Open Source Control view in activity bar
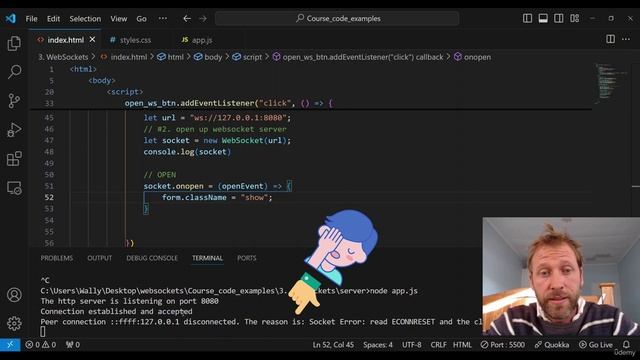This screenshot has width=640, height=360. (x=14, y=100)
